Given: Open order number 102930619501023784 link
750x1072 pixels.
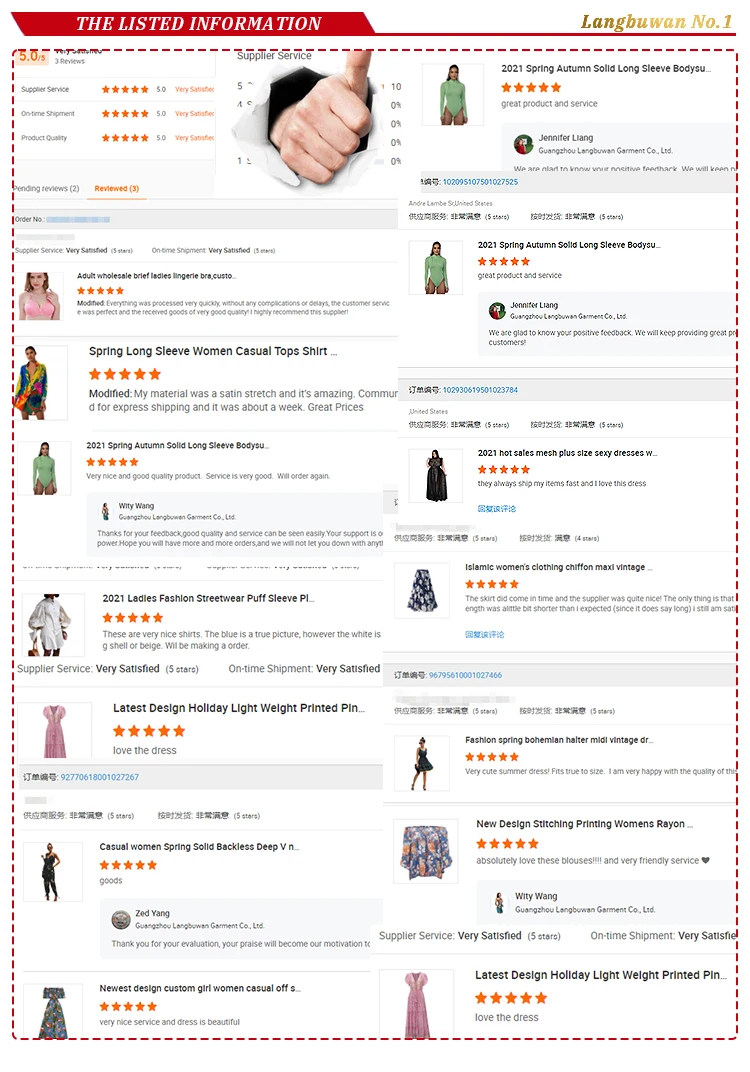Looking at the screenshot, I should [x=480, y=390].
